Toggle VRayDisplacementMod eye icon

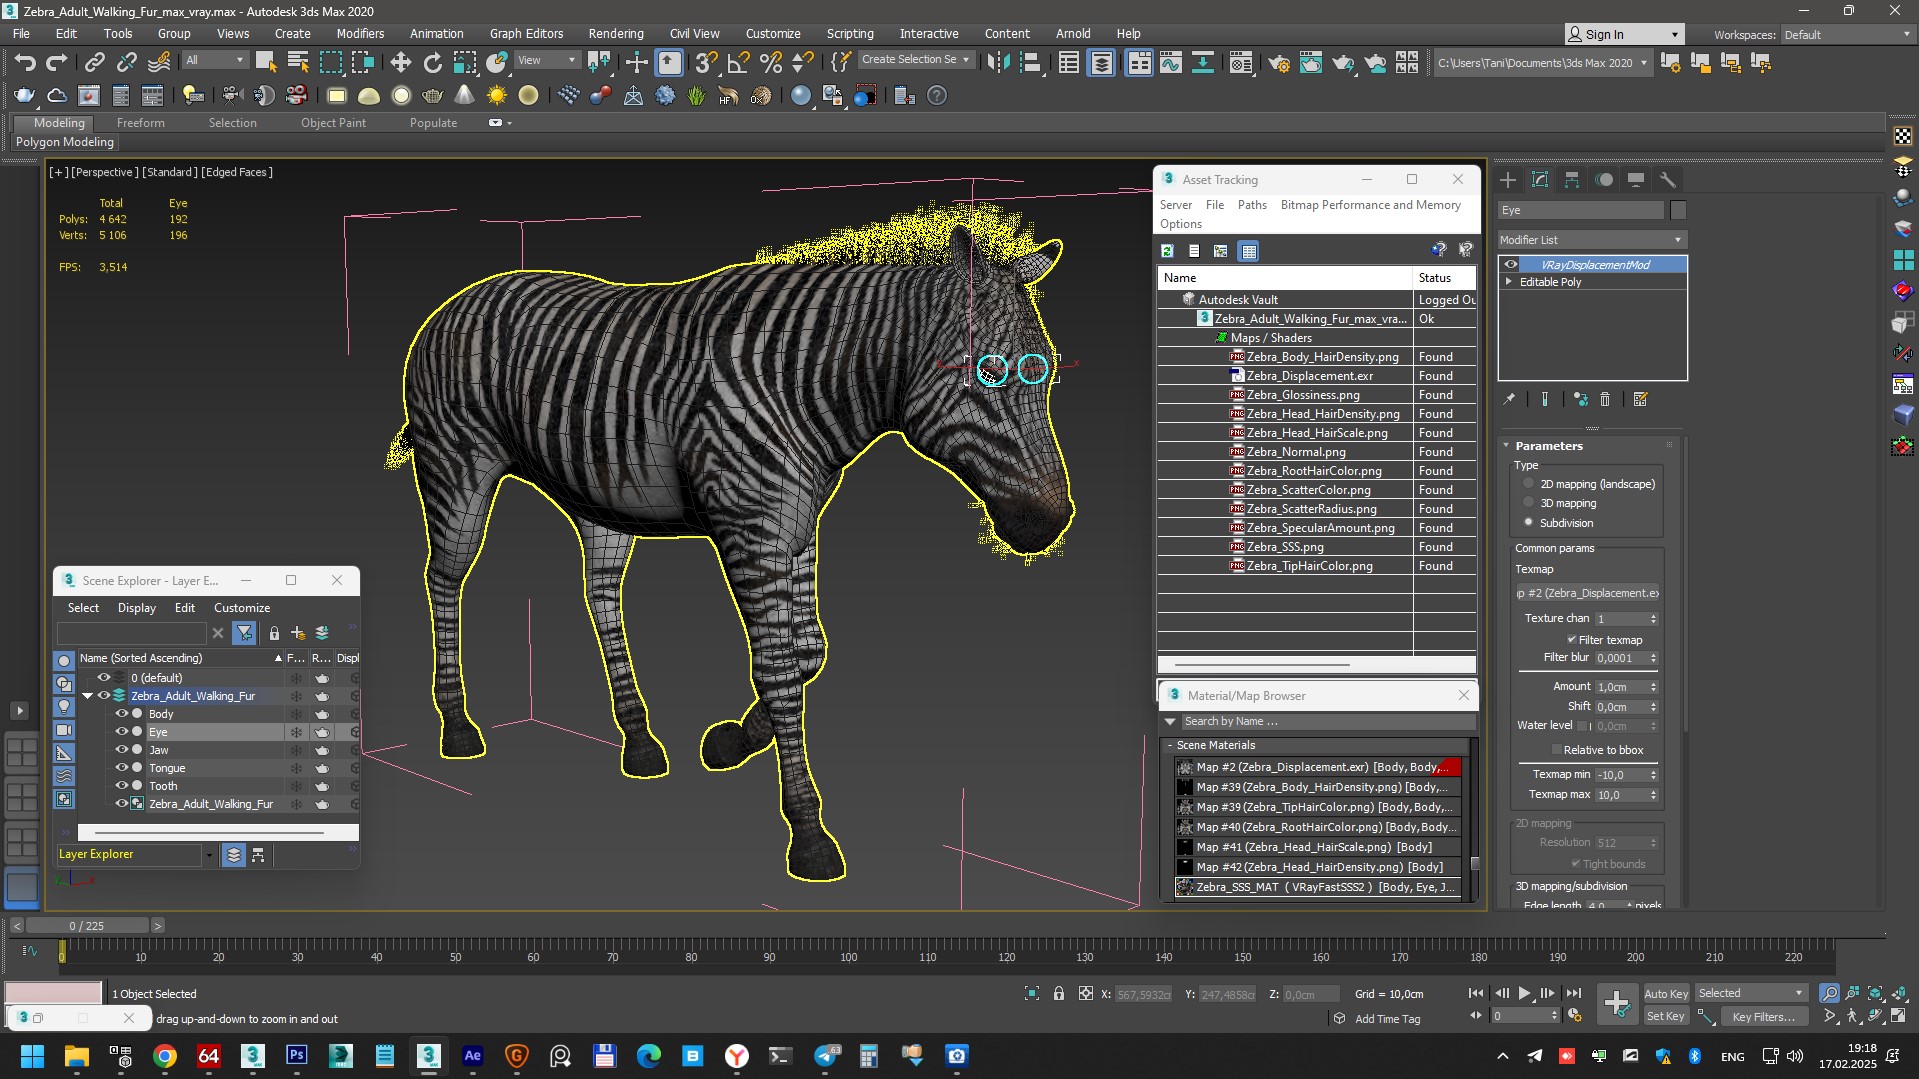1511,265
